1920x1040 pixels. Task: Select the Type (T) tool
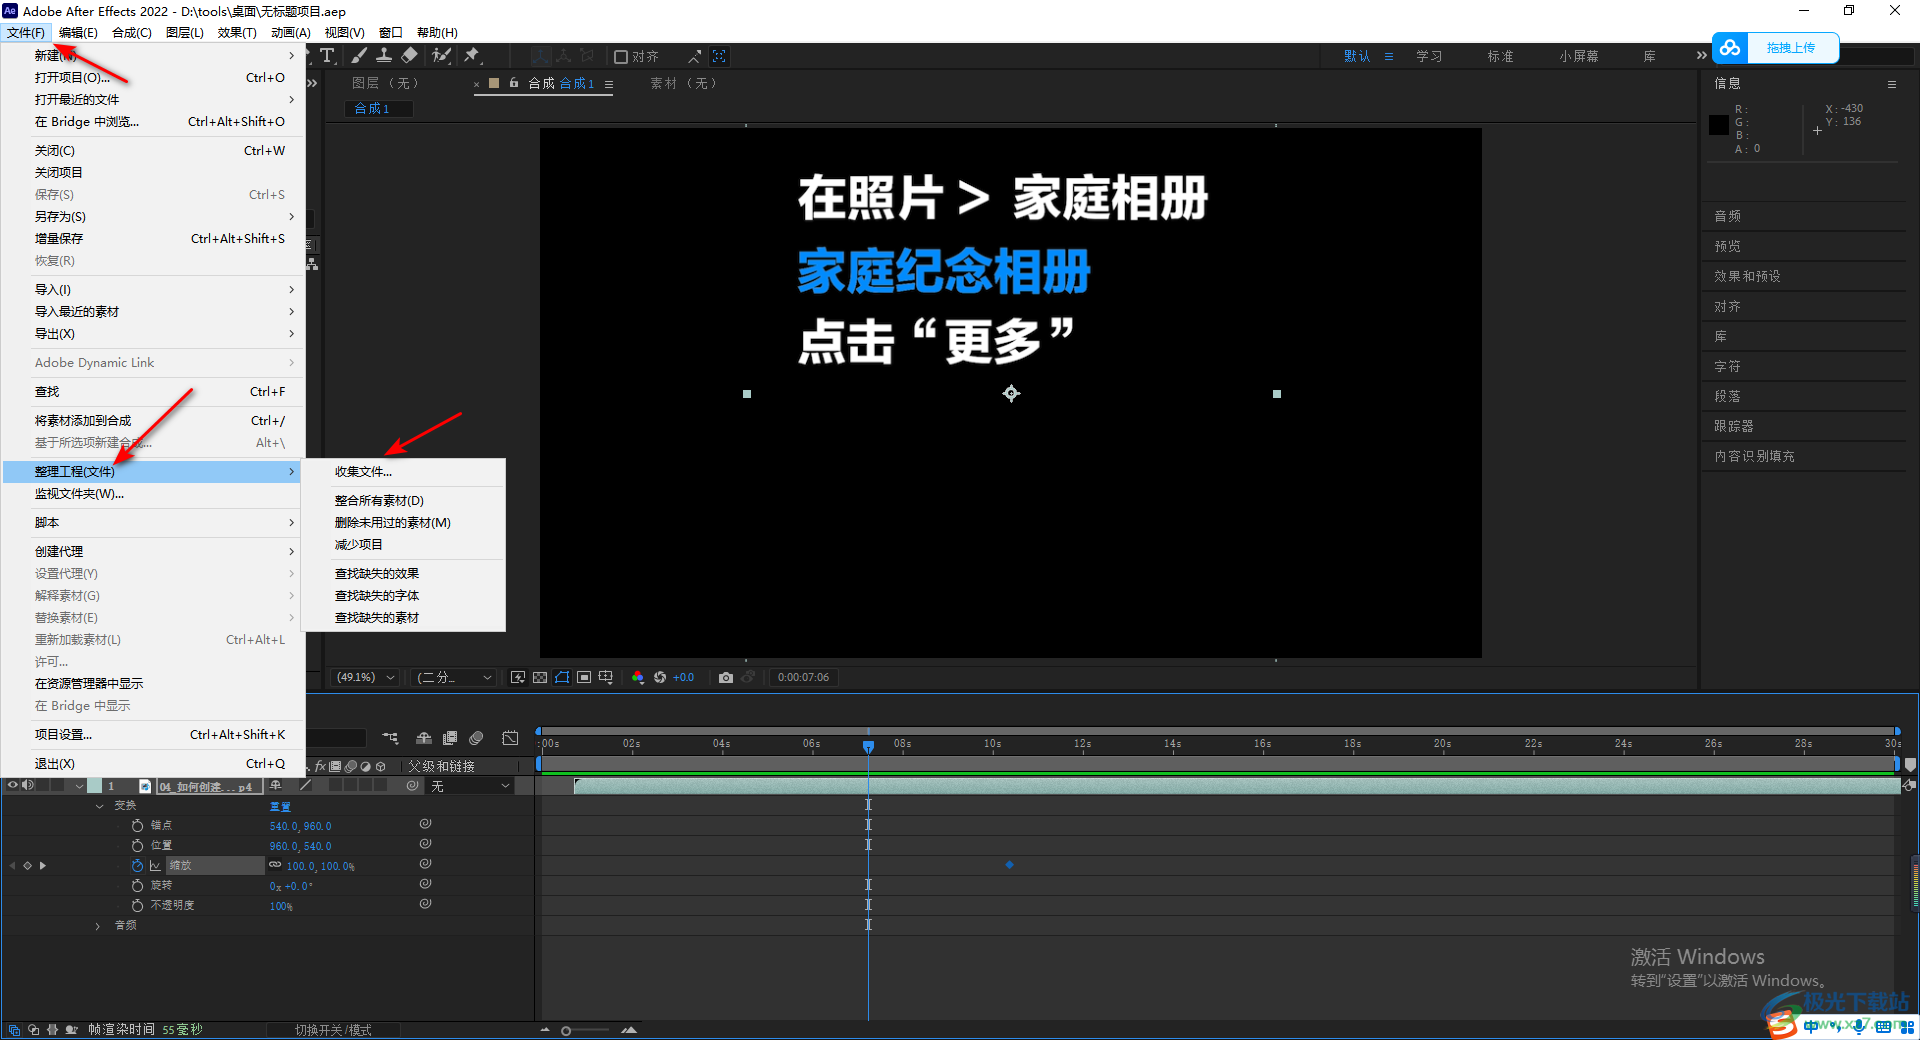(x=328, y=56)
